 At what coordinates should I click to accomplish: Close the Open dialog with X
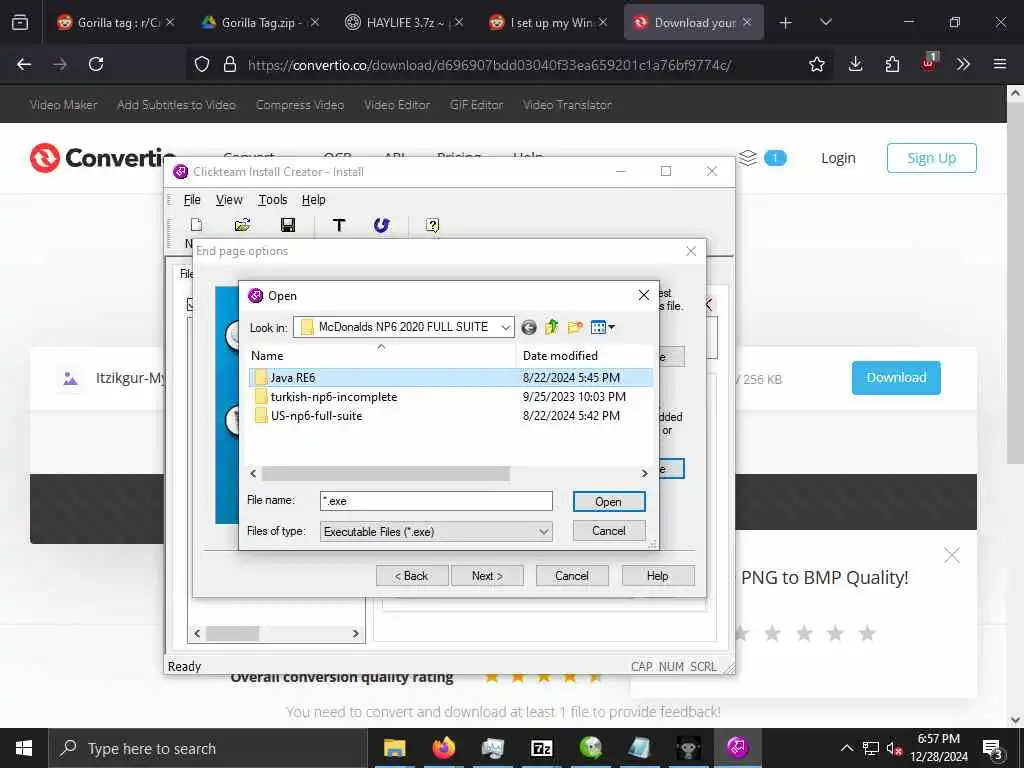[x=643, y=295]
